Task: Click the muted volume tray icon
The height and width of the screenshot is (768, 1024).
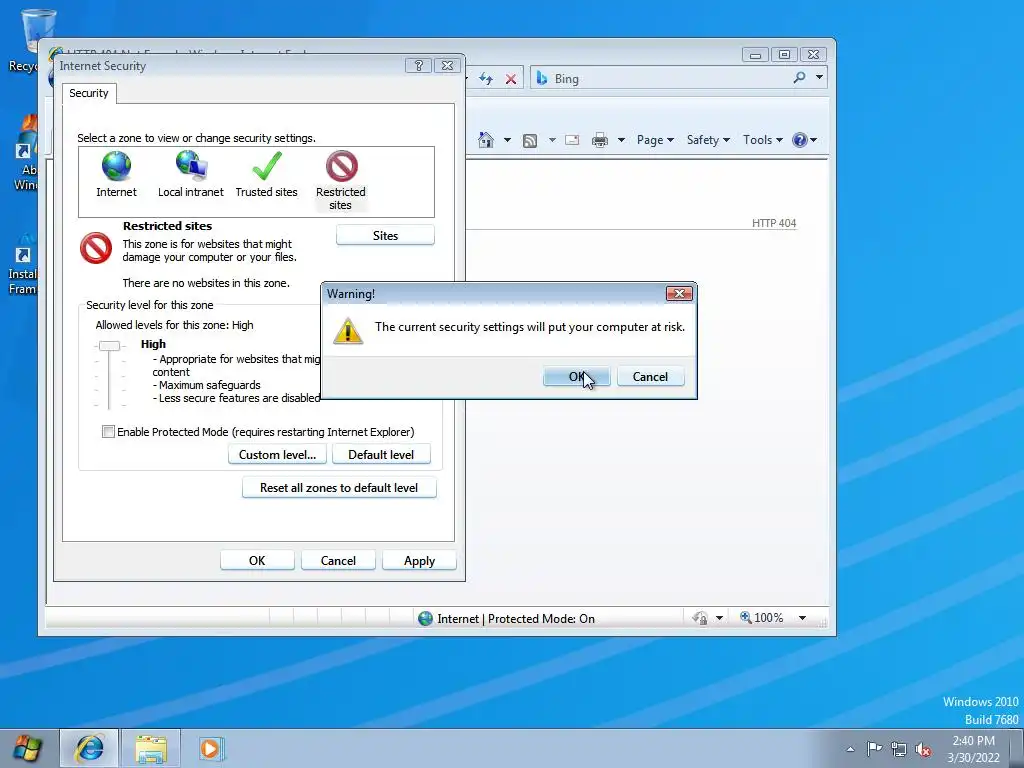Action: tap(923, 749)
